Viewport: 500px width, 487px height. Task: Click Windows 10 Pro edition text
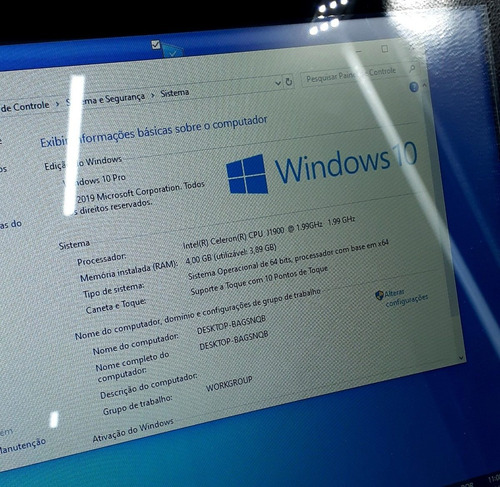[94, 180]
